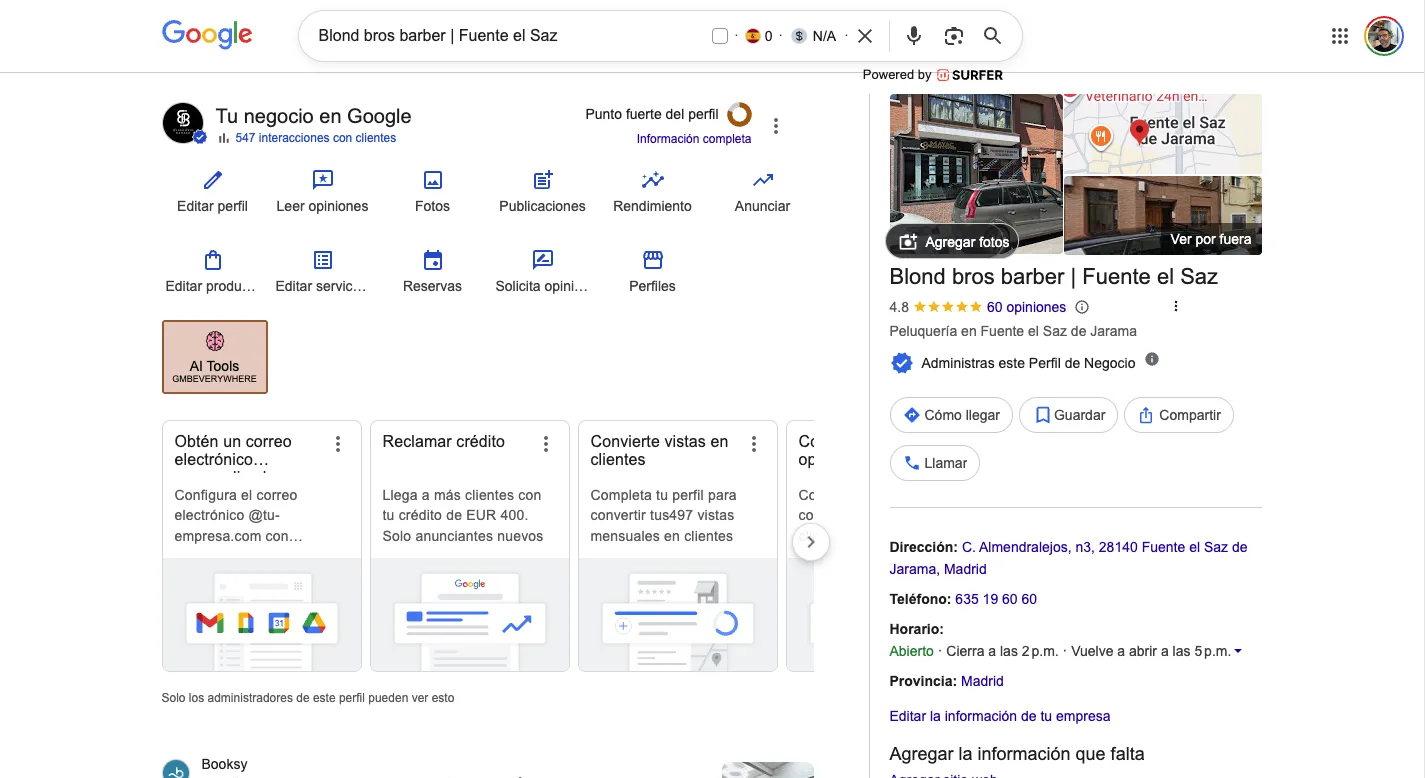Viewport: 1425px width, 778px height.
Task: Open Solicita opiniones icon
Action: pyautogui.click(x=542, y=260)
